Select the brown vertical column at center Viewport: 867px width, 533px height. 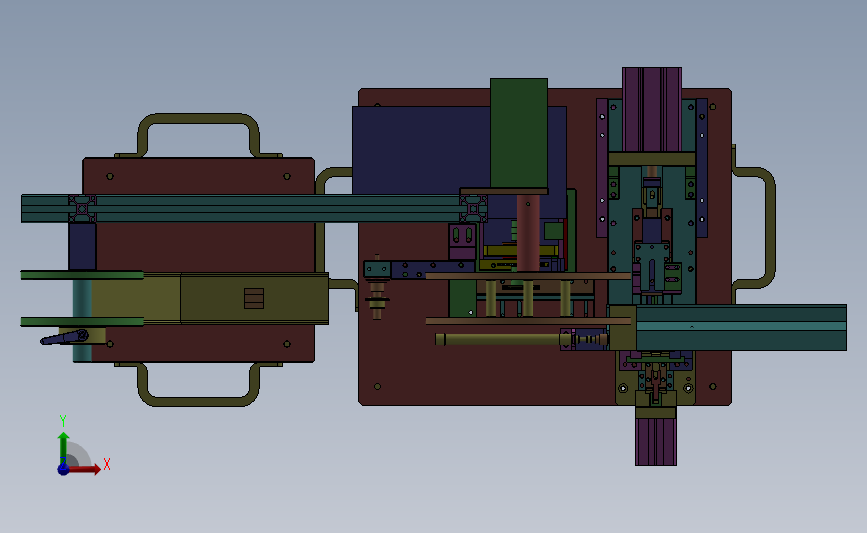(528, 232)
